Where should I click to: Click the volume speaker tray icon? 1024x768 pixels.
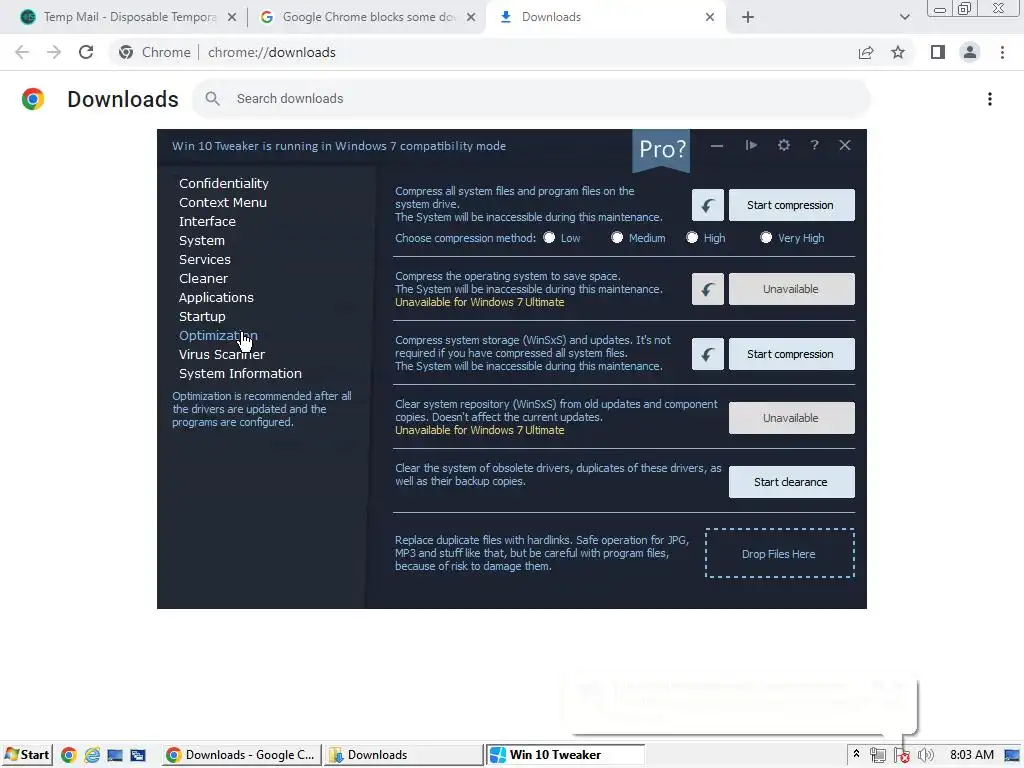pyautogui.click(x=925, y=756)
